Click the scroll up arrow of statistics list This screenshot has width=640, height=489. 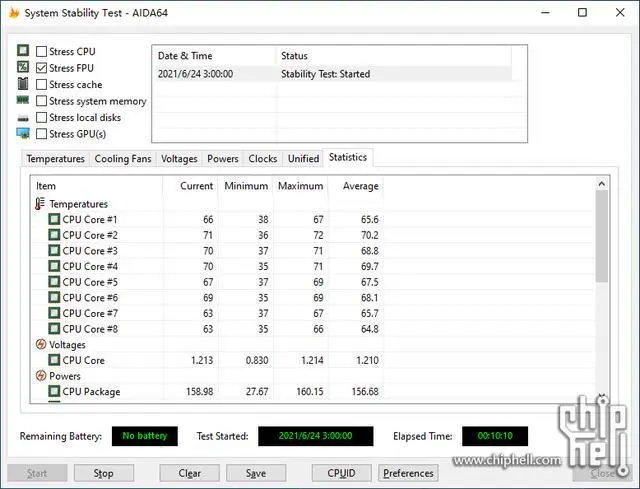pyautogui.click(x=602, y=184)
